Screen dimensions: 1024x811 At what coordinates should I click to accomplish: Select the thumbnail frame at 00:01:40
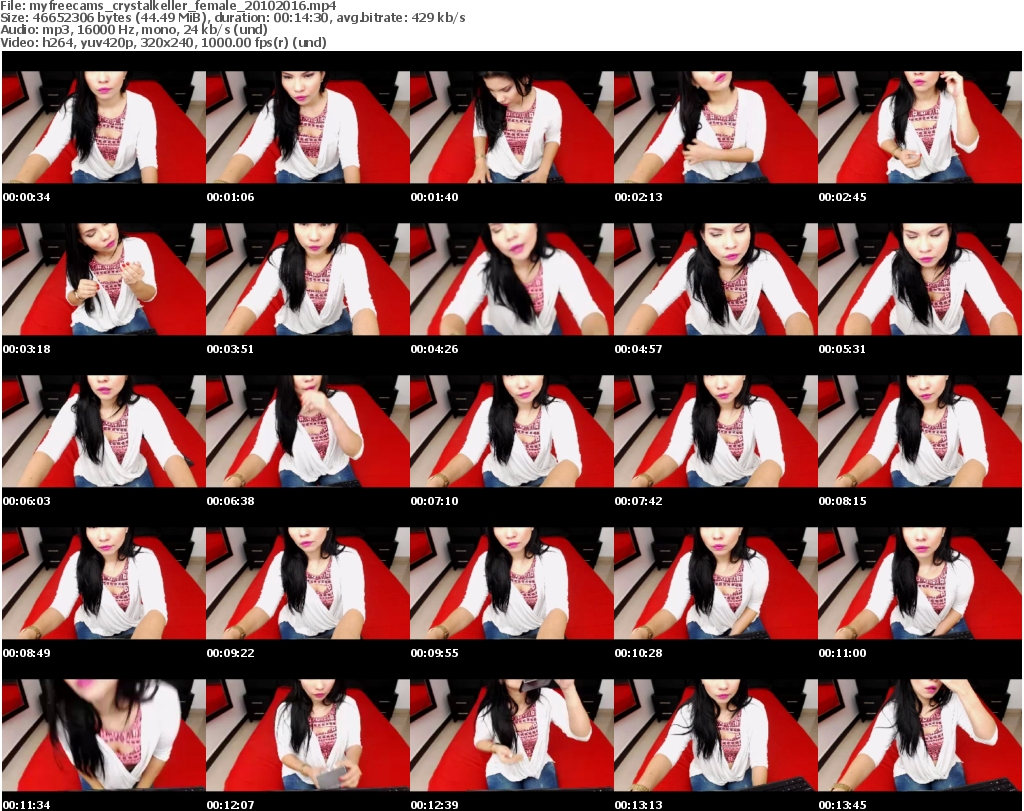(x=512, y=127)
